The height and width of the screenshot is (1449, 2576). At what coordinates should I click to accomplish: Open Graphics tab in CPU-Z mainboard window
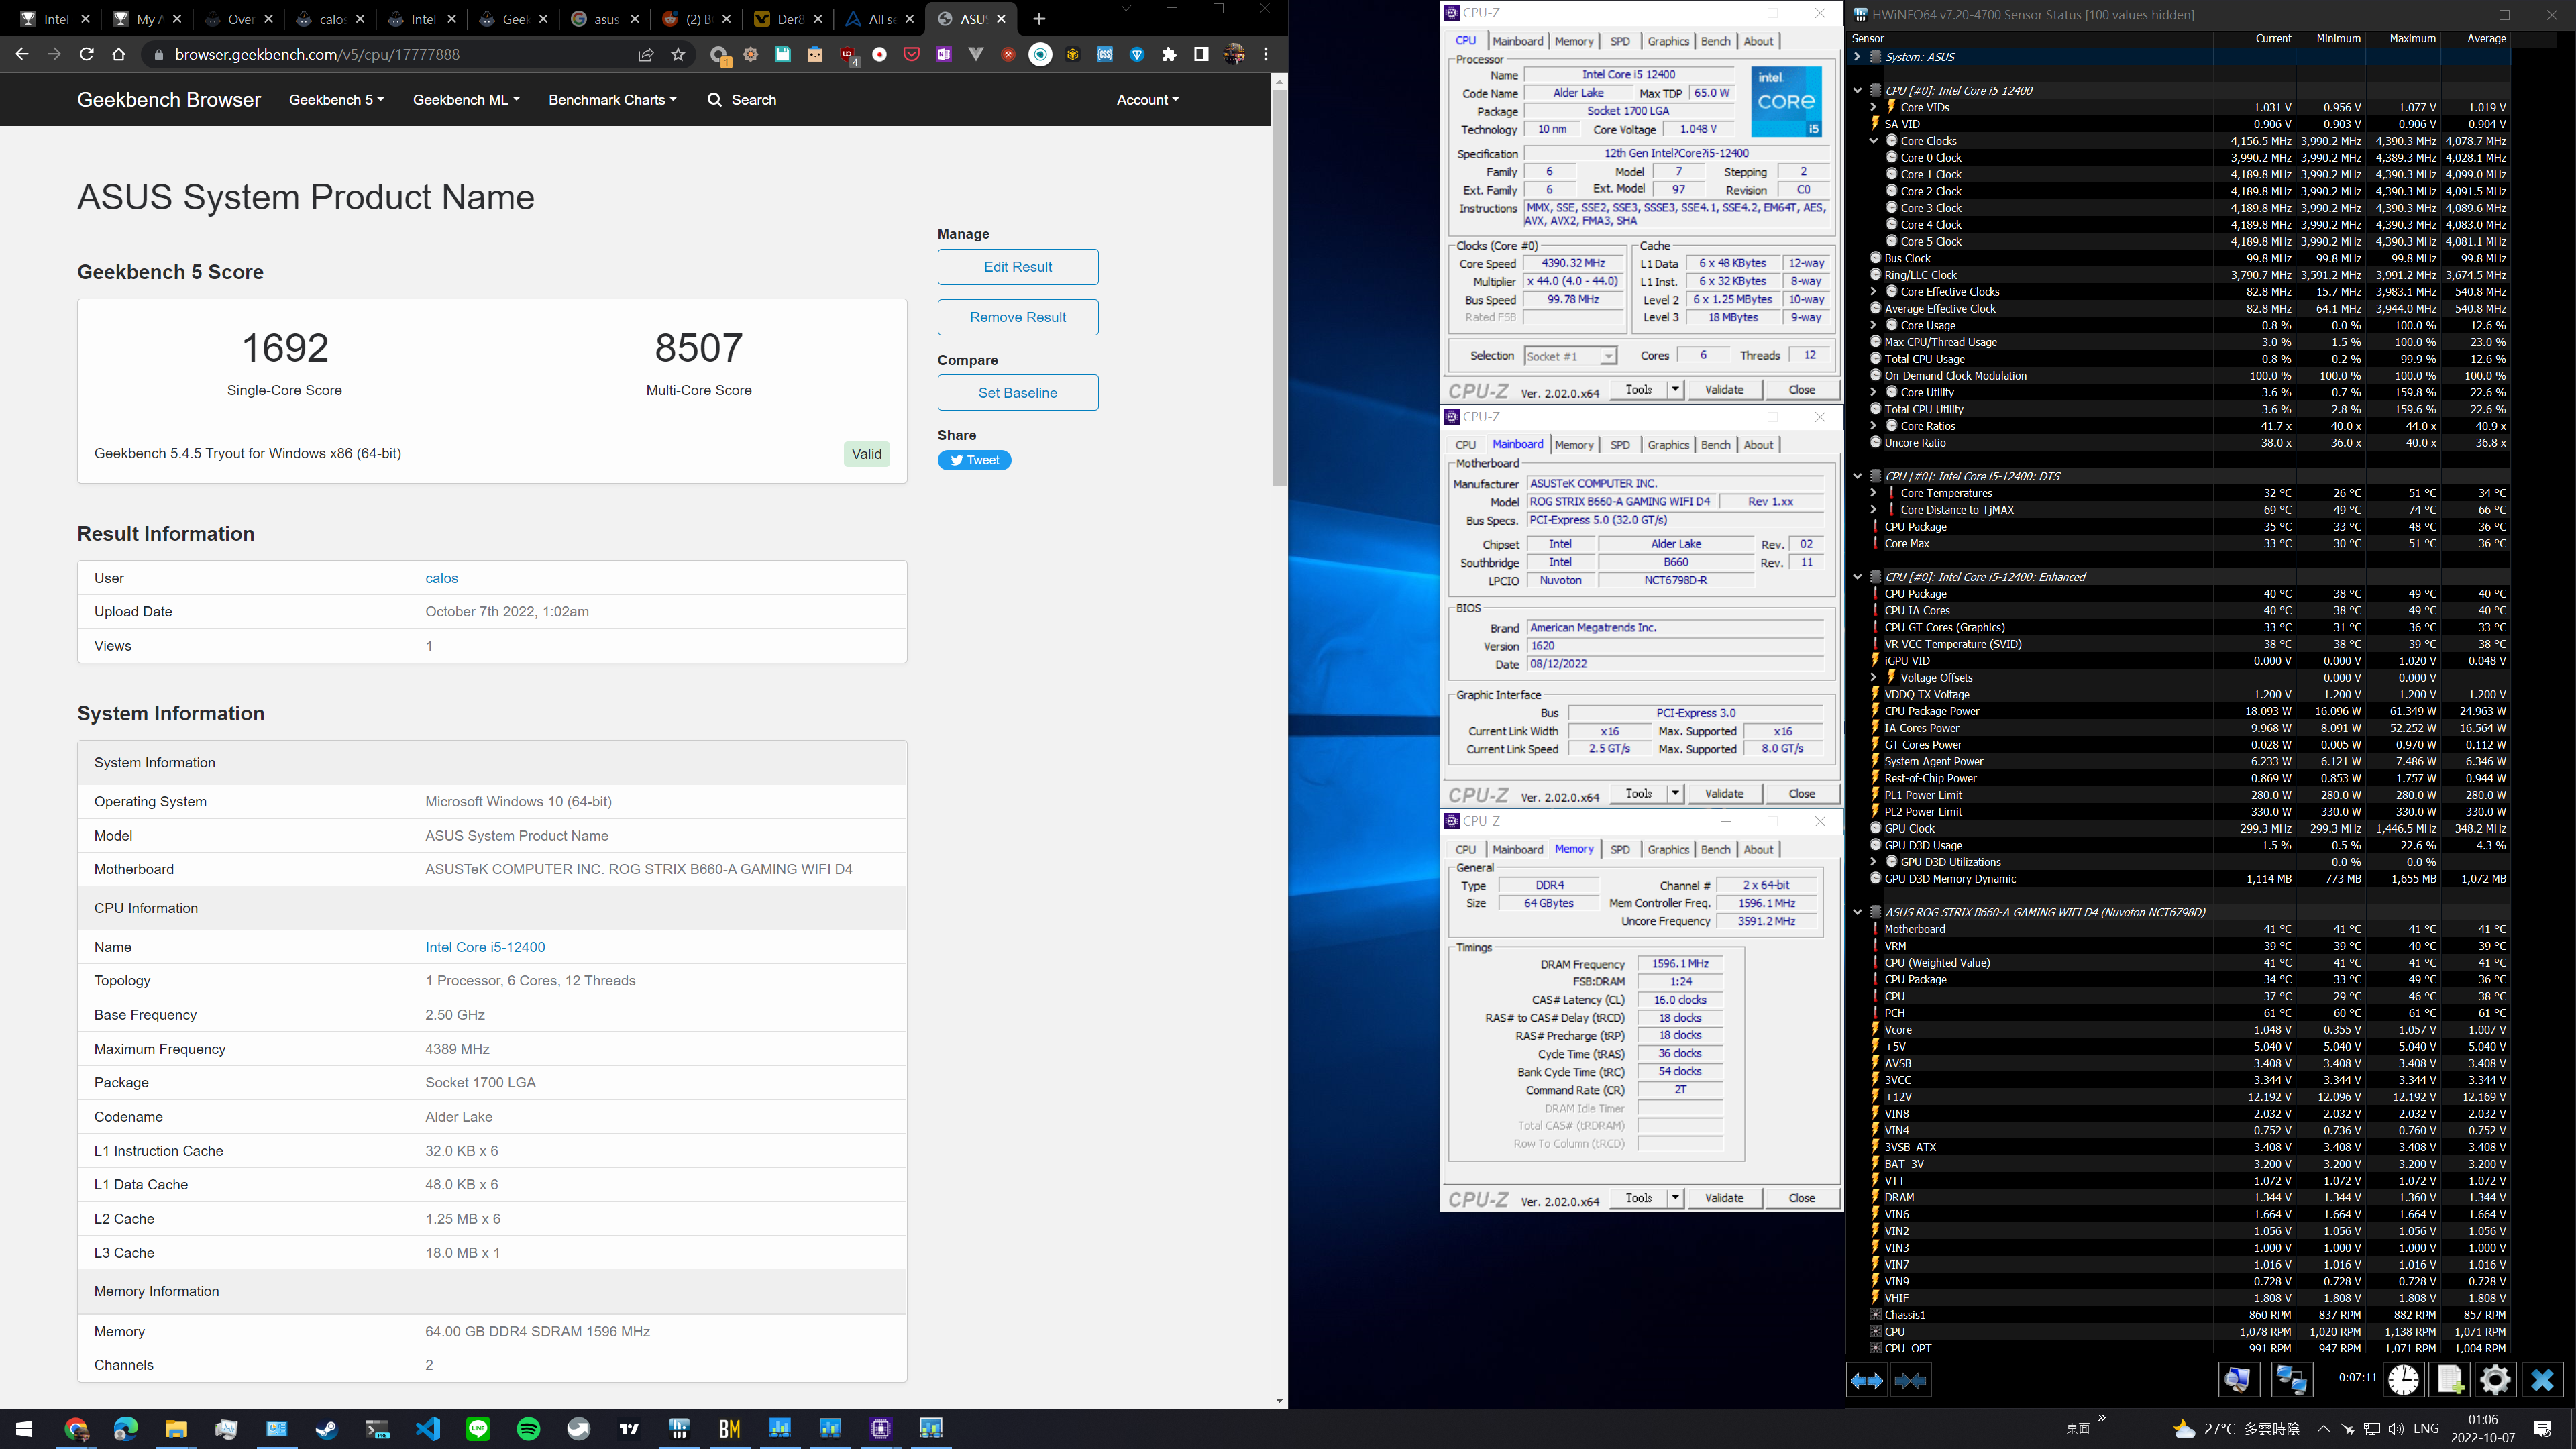pyautogui.click(x=1668, y=445)
